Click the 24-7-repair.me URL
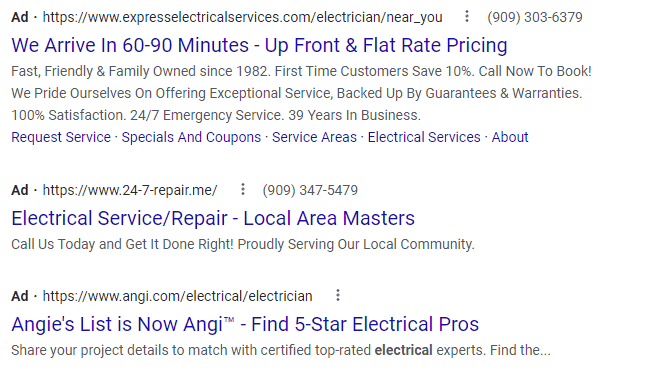647x374 pixels. tap(130, 190)
